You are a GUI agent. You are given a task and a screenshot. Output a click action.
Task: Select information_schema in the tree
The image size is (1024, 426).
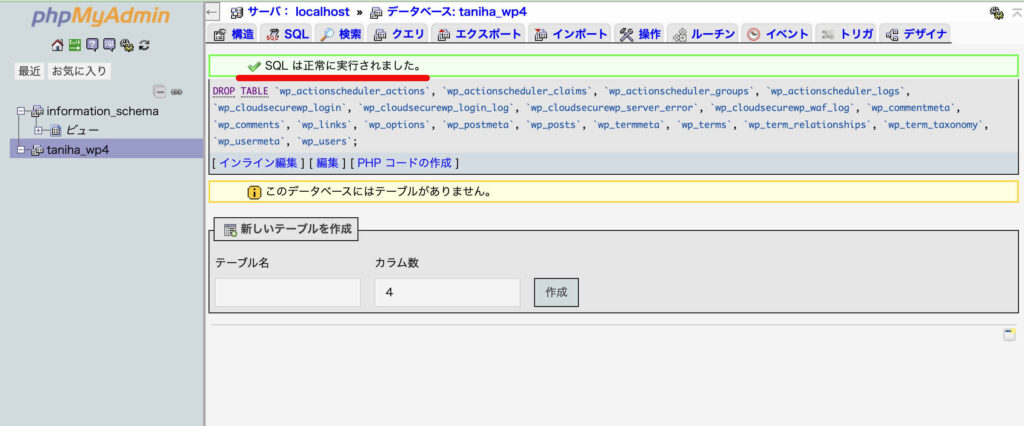103,111
